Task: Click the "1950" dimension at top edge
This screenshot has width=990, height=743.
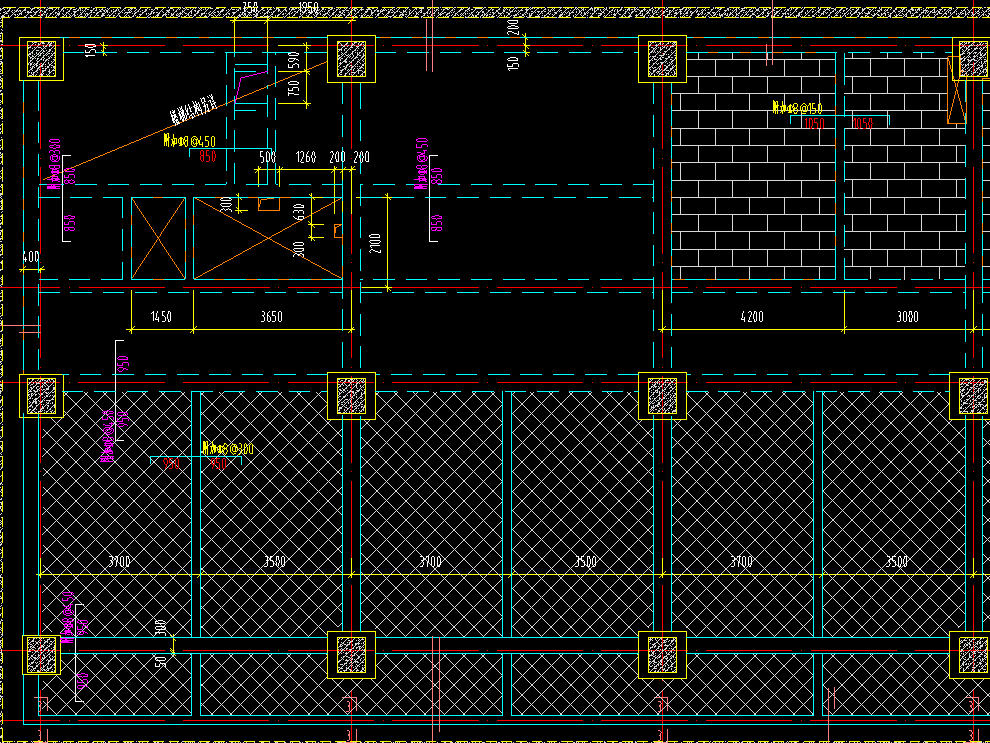Action: (308, 7)
